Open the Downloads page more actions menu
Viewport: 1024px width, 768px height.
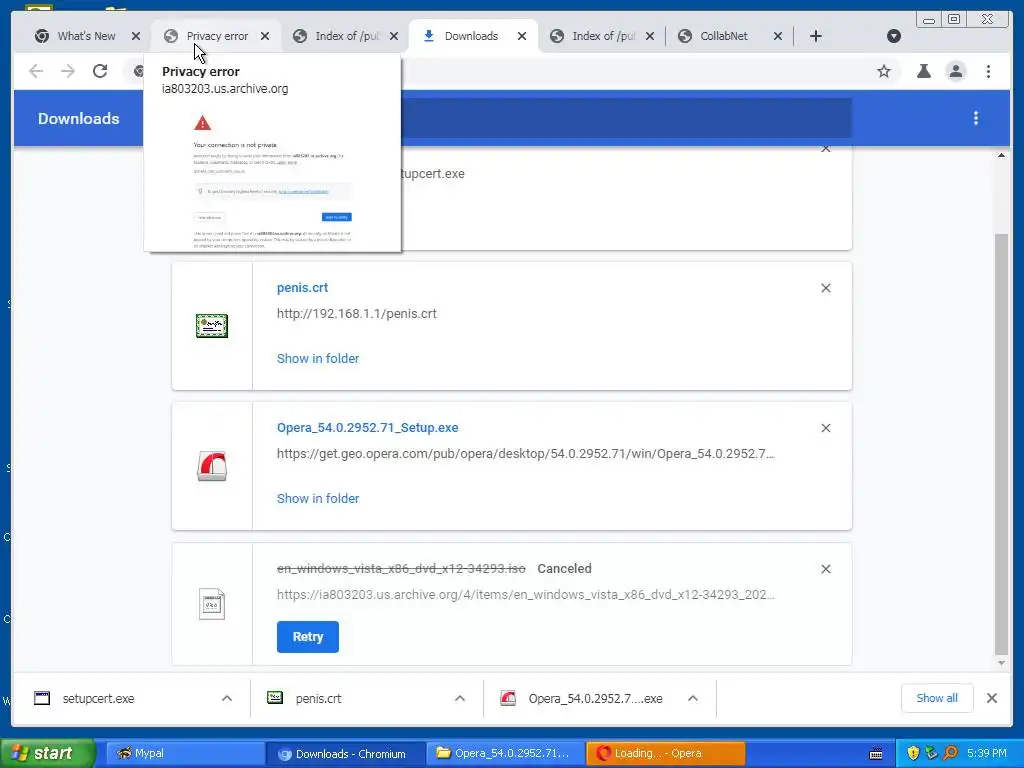pyautogui.click(x=976, y=118)
